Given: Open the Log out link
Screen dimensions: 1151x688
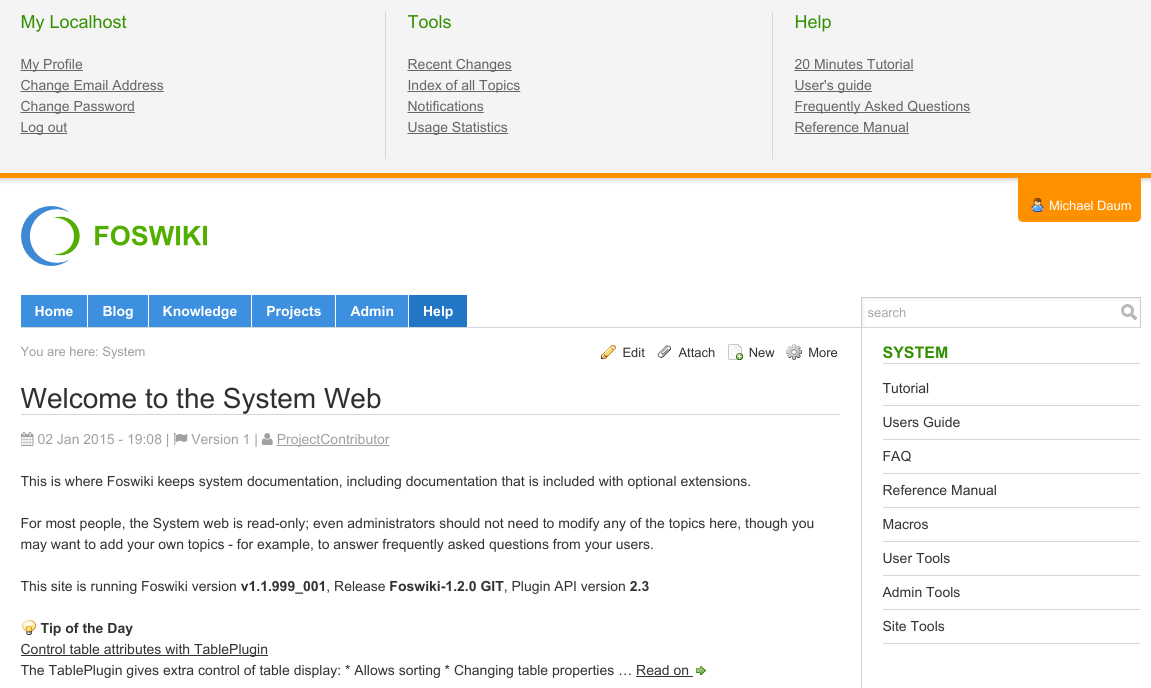Looking at the screenshot, I should tap(44, 127).
